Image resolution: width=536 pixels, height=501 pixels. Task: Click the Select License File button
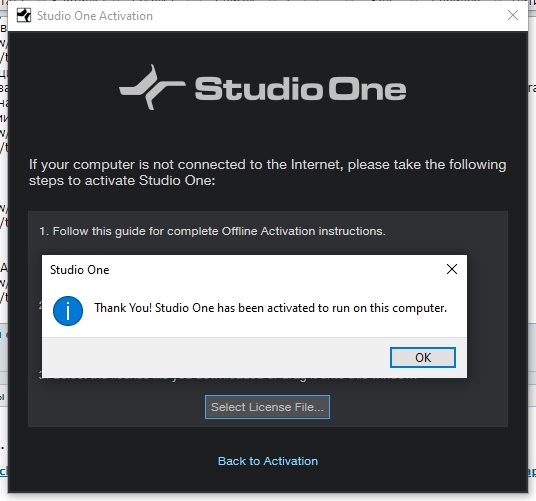(267, 407)
